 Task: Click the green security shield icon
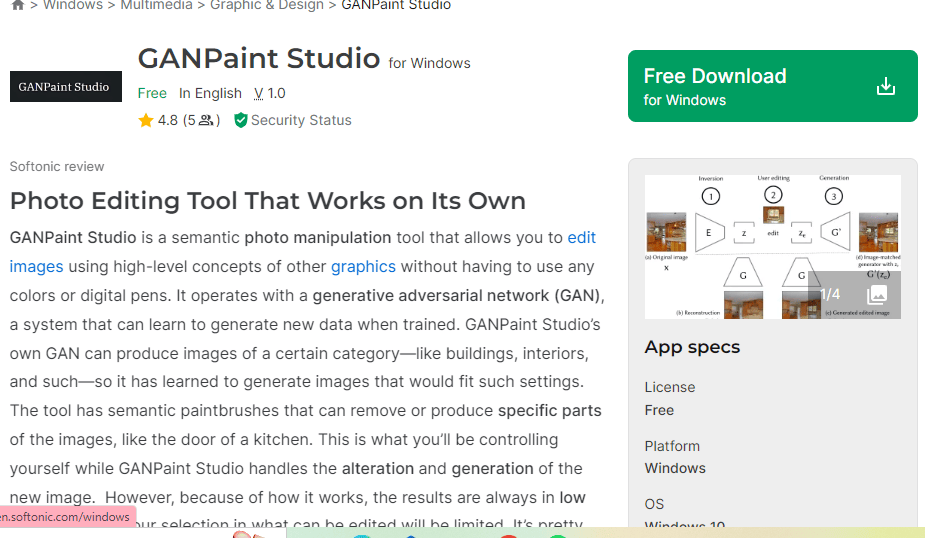tap(240, 121)
